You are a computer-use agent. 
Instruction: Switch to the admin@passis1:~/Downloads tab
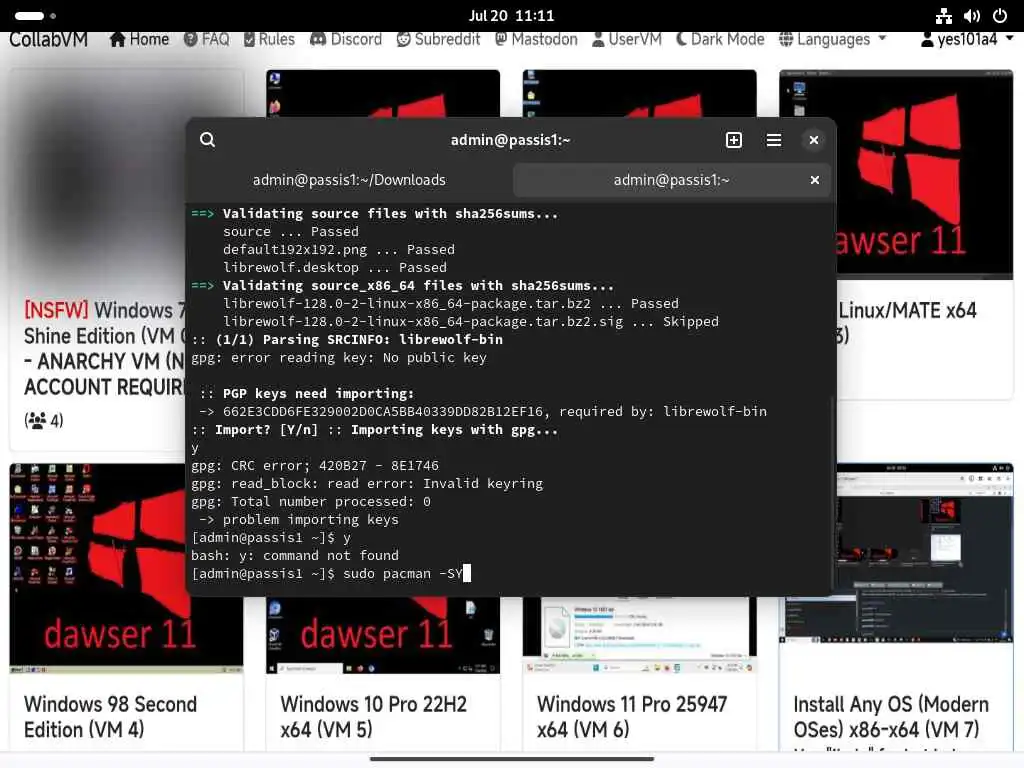[x=349, y=180]
